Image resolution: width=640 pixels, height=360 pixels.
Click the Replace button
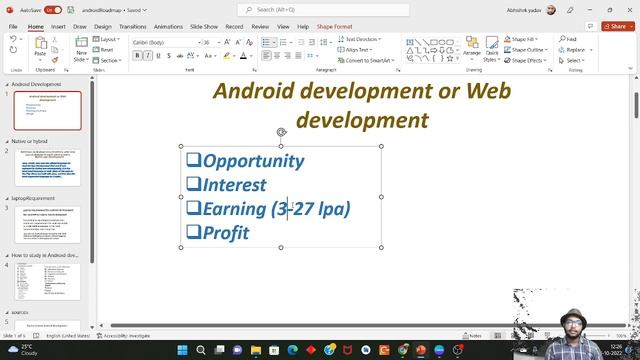pos(572,50)
